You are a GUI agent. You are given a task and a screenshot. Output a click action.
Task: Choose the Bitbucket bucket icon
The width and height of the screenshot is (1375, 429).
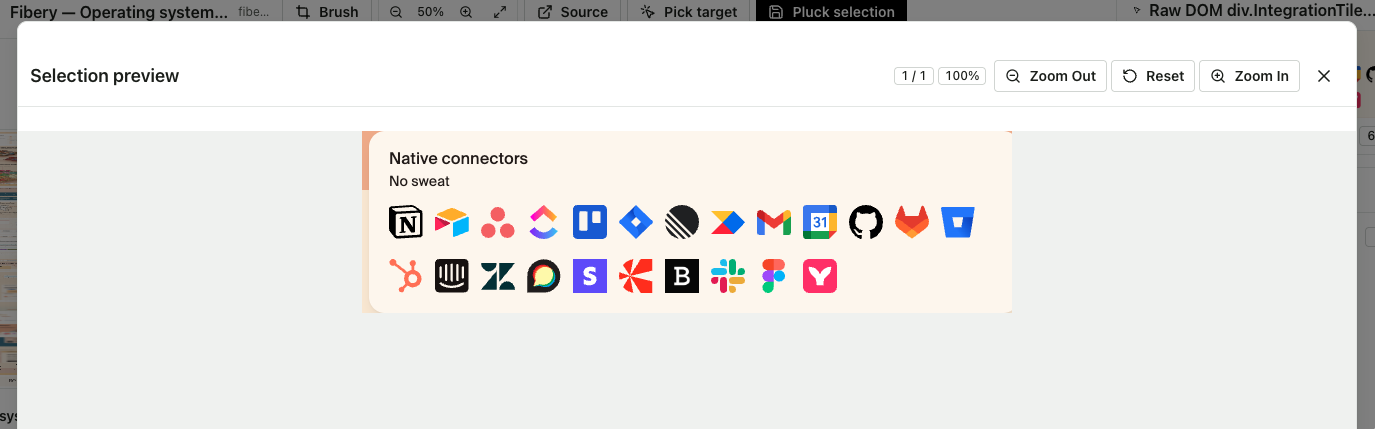(958, 222)
